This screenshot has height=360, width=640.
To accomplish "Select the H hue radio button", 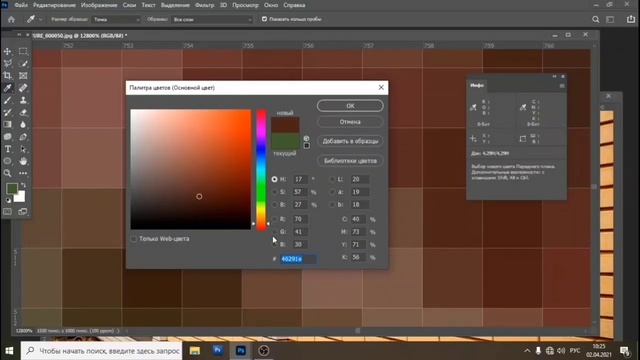I will [x=274, y=179].
